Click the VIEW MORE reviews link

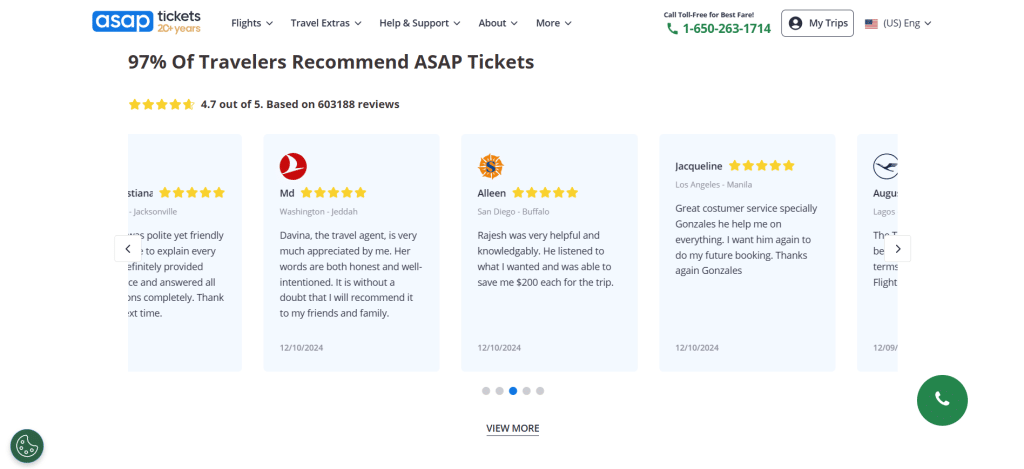pos(512,428)
